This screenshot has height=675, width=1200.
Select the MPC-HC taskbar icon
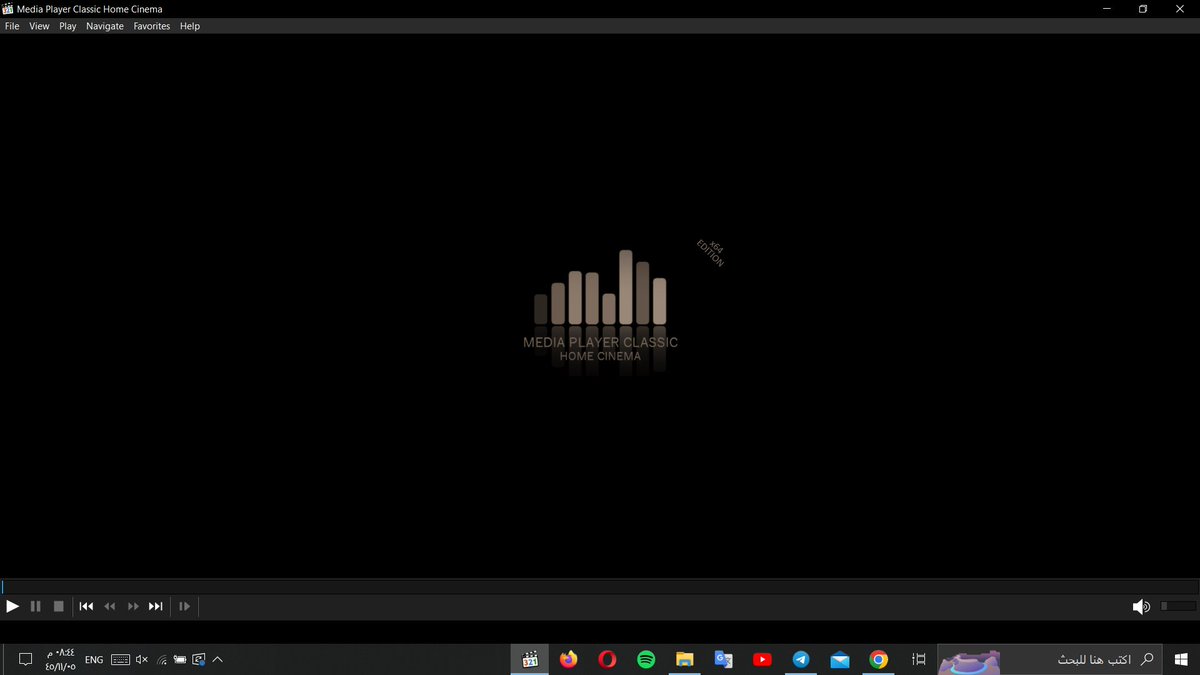pos(530,659)
